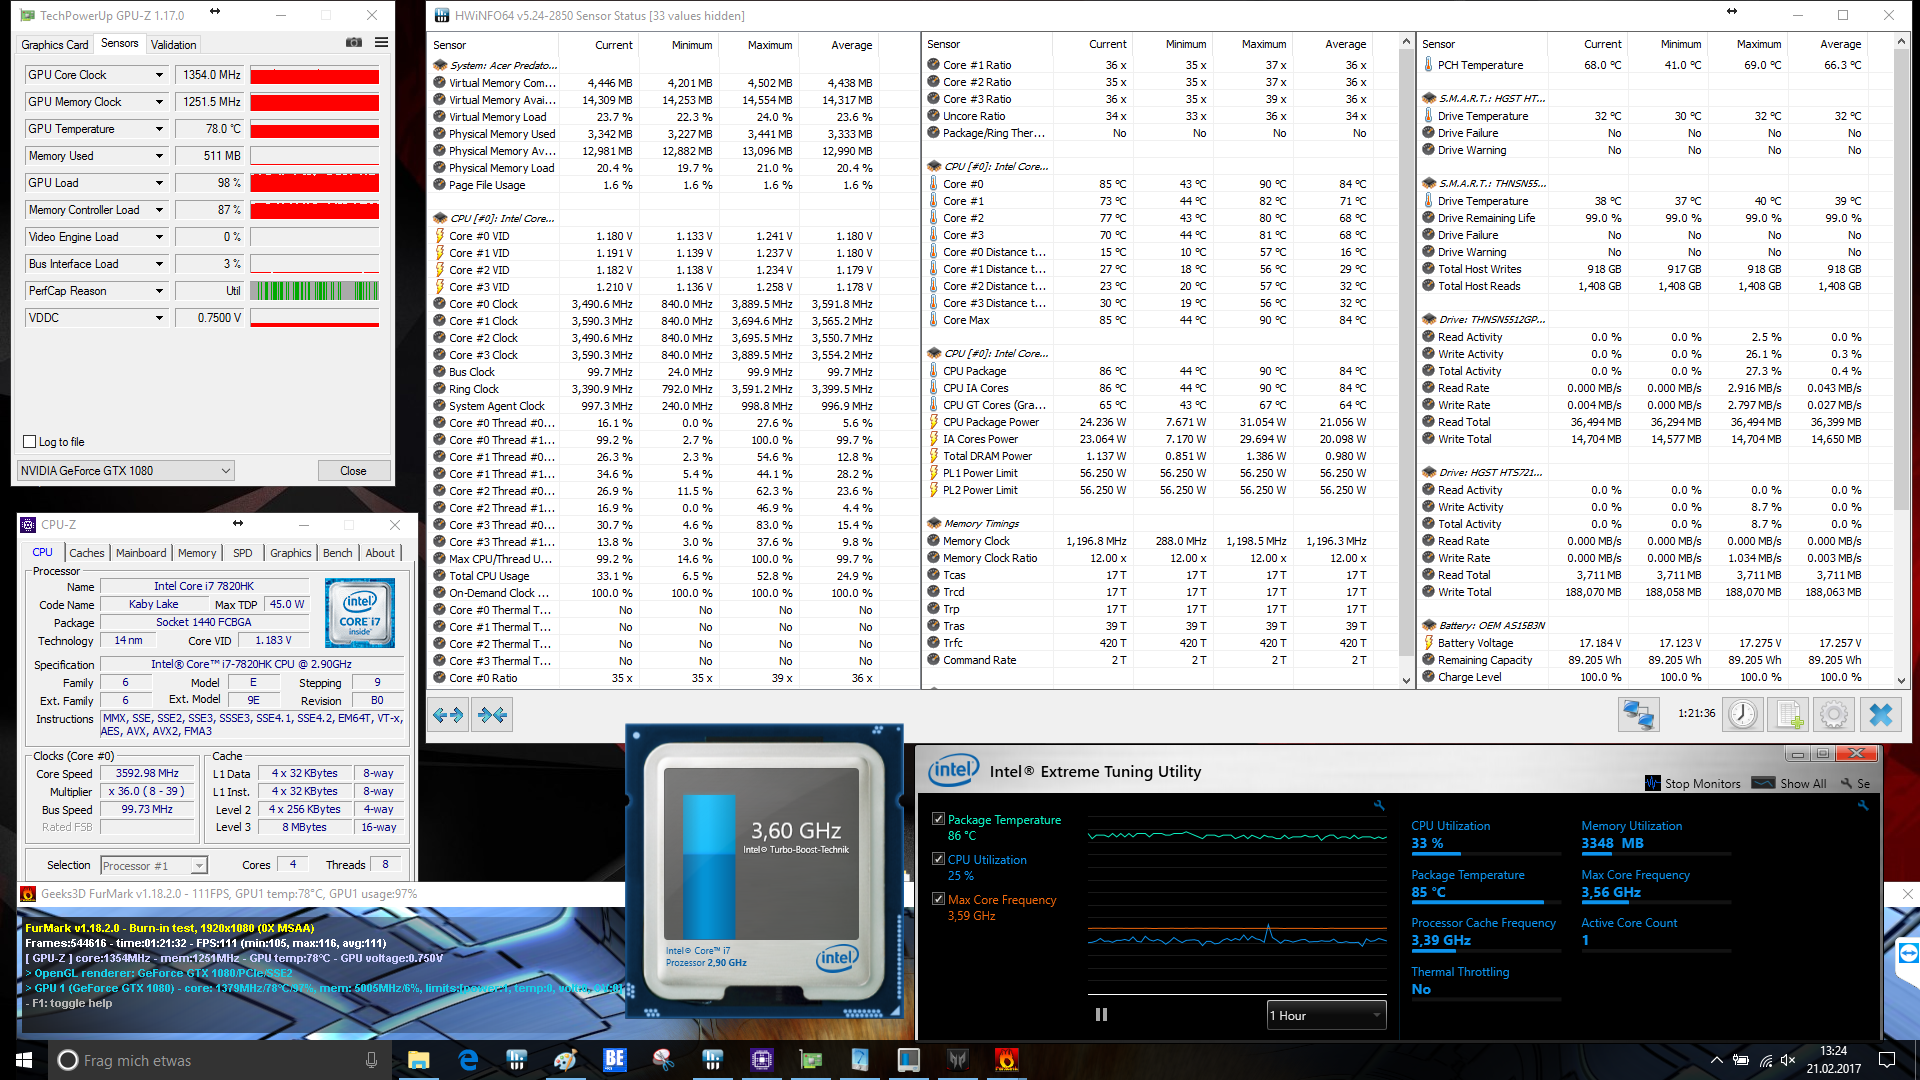Open HWiNFO sensor settings gear
1920x1080 pixels.
tap(1833, 714)
